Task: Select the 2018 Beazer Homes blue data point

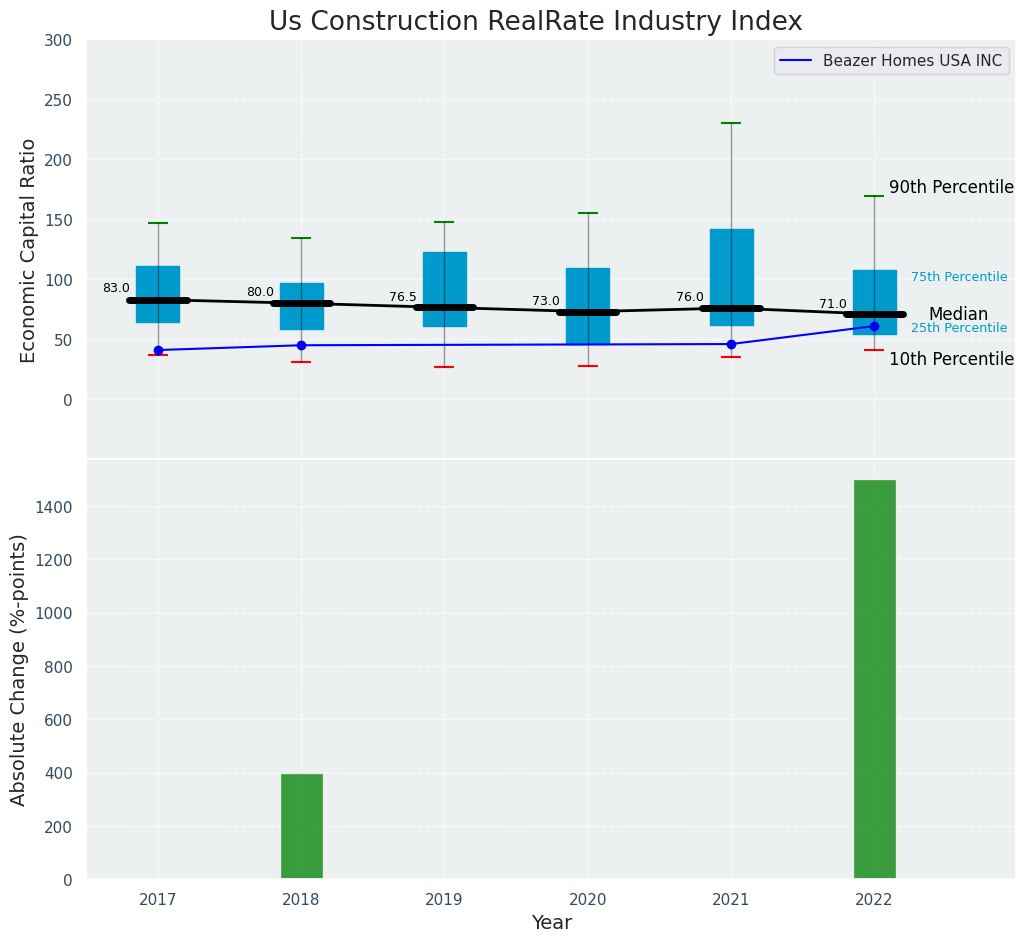Action: (301, 345)
